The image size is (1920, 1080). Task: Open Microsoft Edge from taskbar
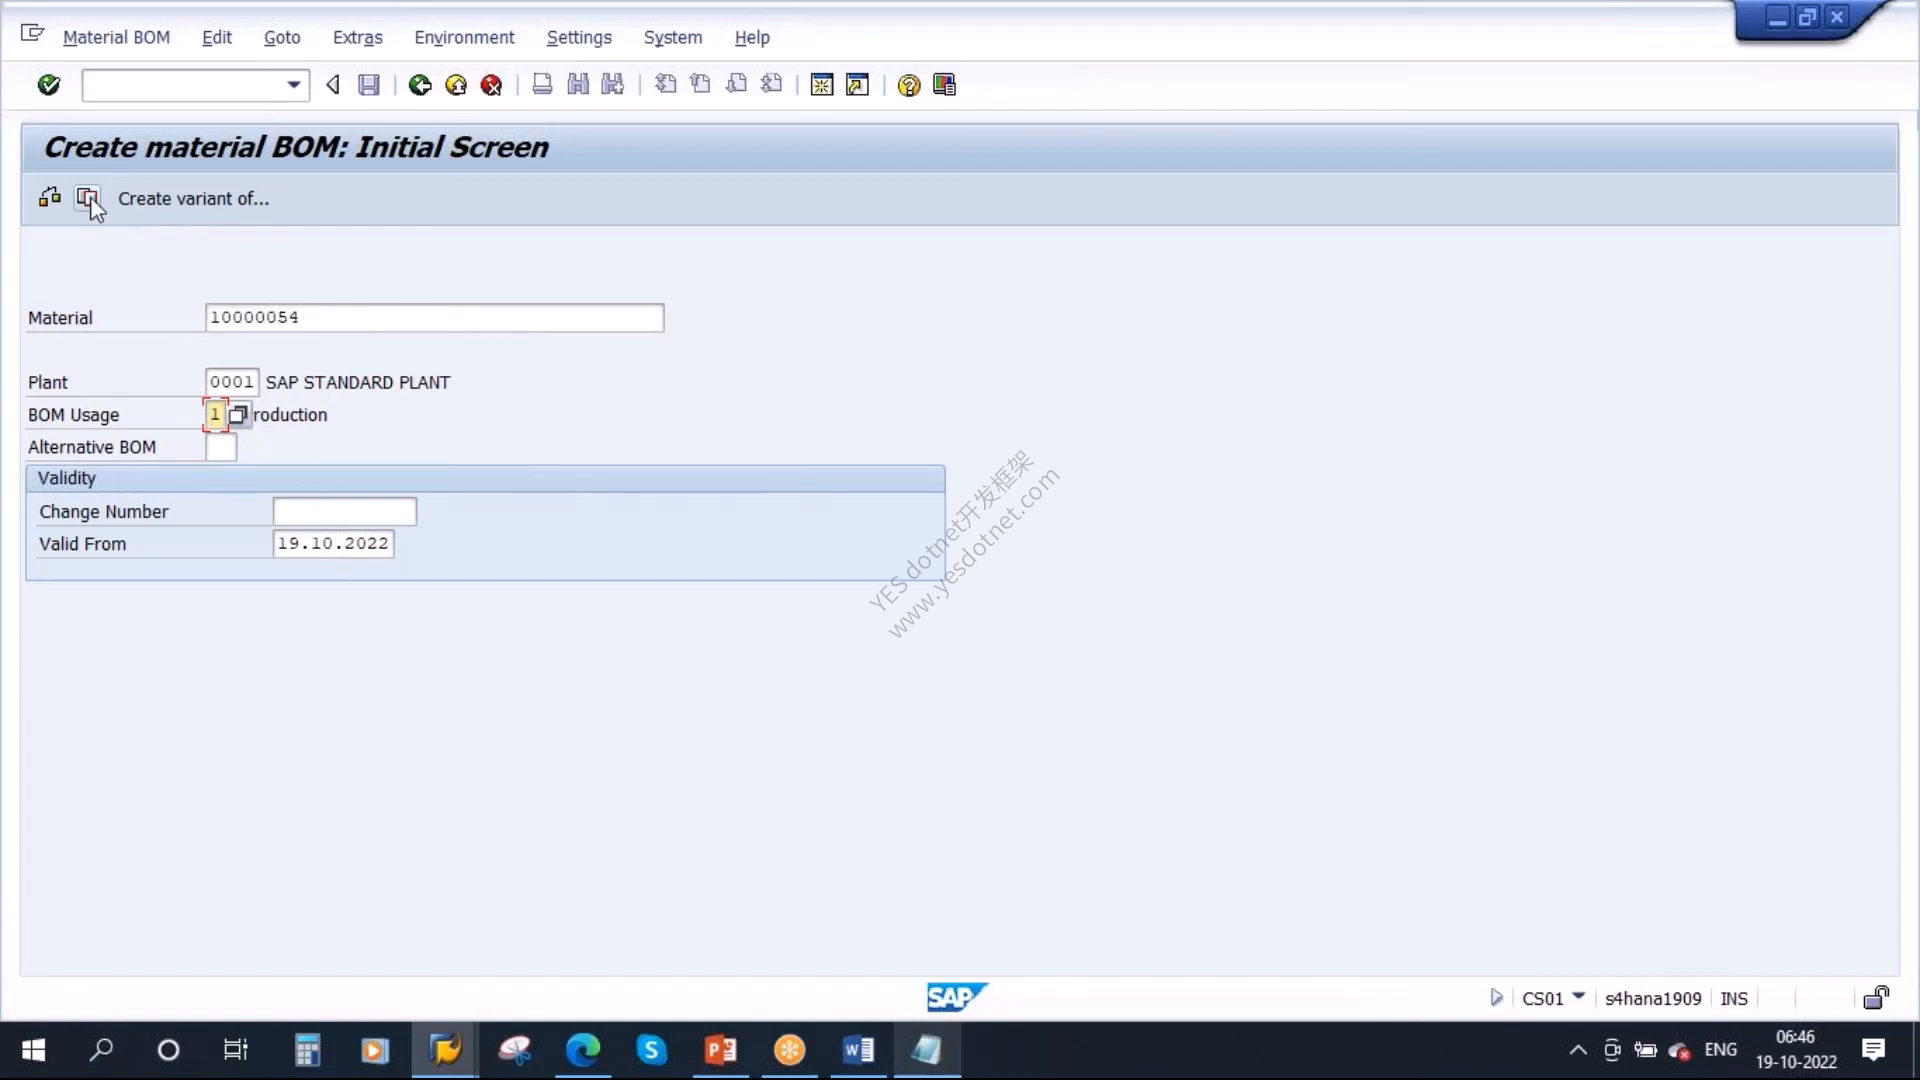click(x=583, y=1049)
